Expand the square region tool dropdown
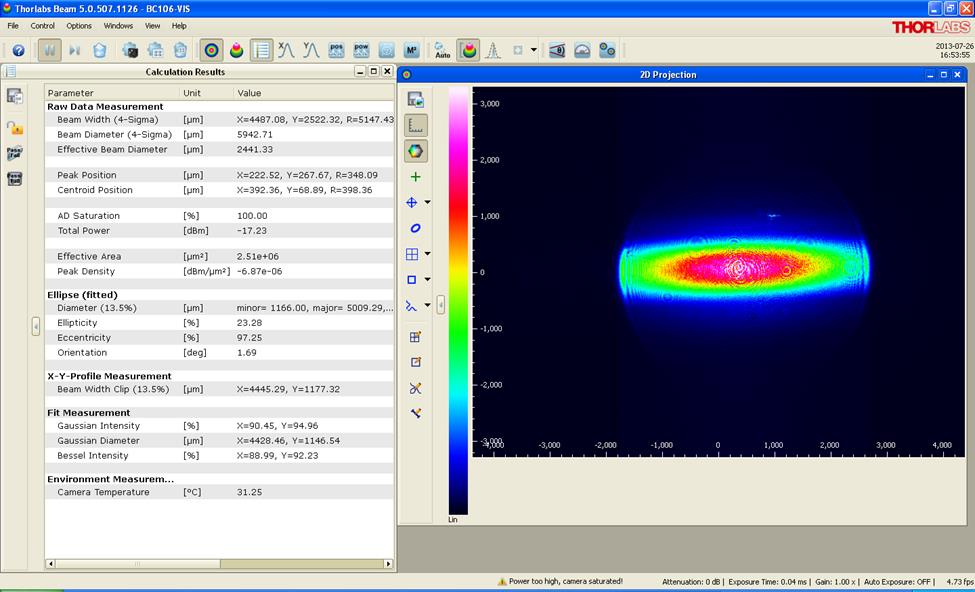 pos(428,280)
